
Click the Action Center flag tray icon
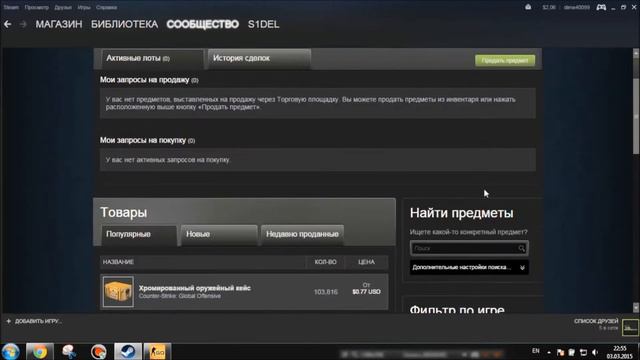(560, 352)
